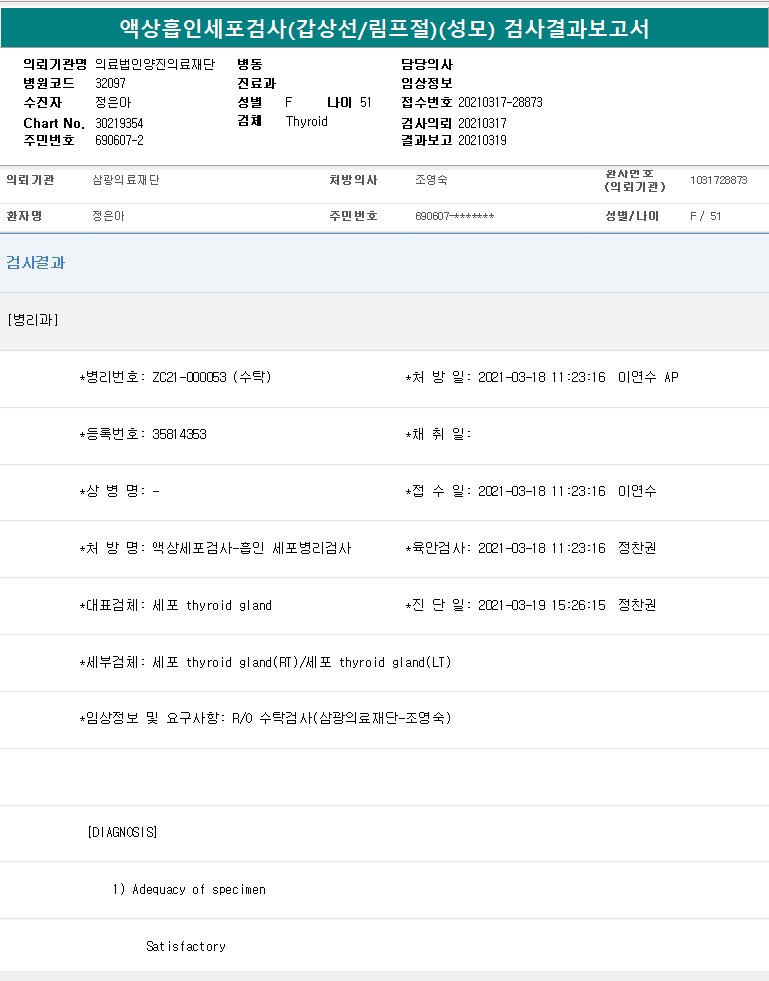The height and width of the screenshot is (981, 769).
Task: Select prescription name 액상세포검사-흡인 세포병리검사
Action: click(252, 548)
